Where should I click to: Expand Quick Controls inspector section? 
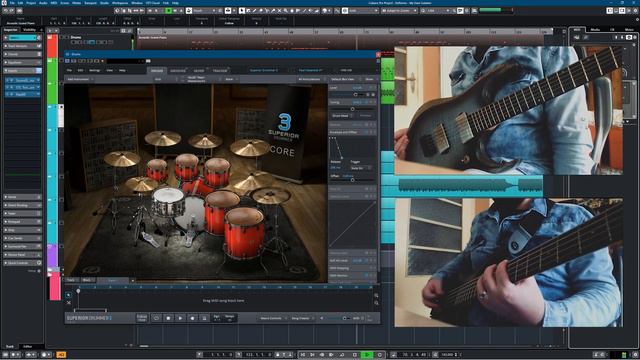pyautogui.click(x=22, y=263)
